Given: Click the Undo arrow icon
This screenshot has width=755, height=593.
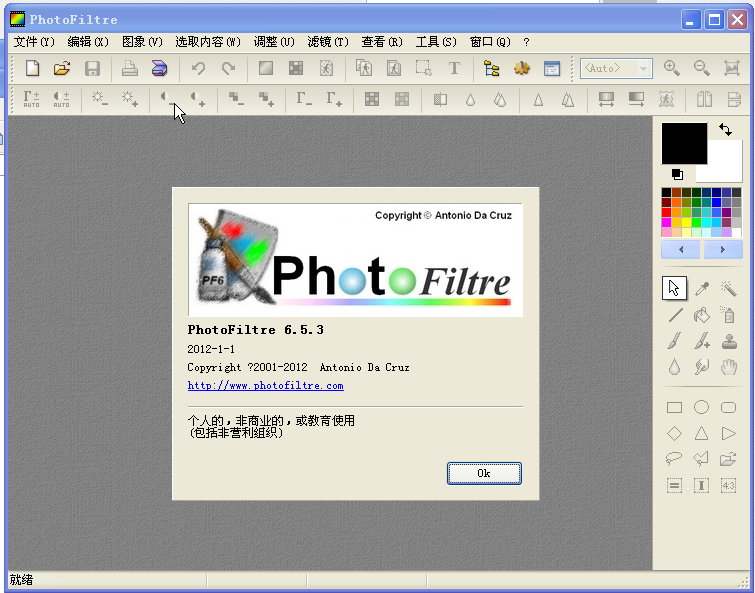Looking at the screenshot, I should pyautogui.click(x=198, y=68).
